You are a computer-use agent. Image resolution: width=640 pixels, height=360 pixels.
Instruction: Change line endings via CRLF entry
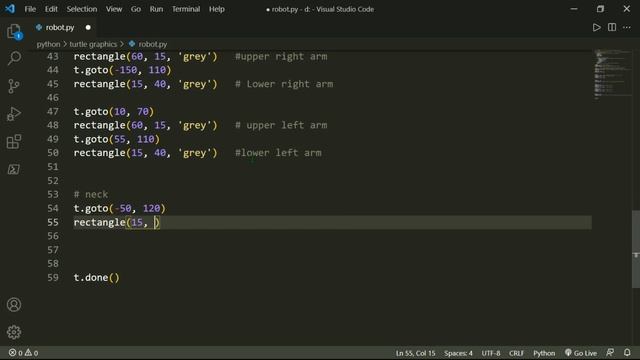click(x=516, y=353)
